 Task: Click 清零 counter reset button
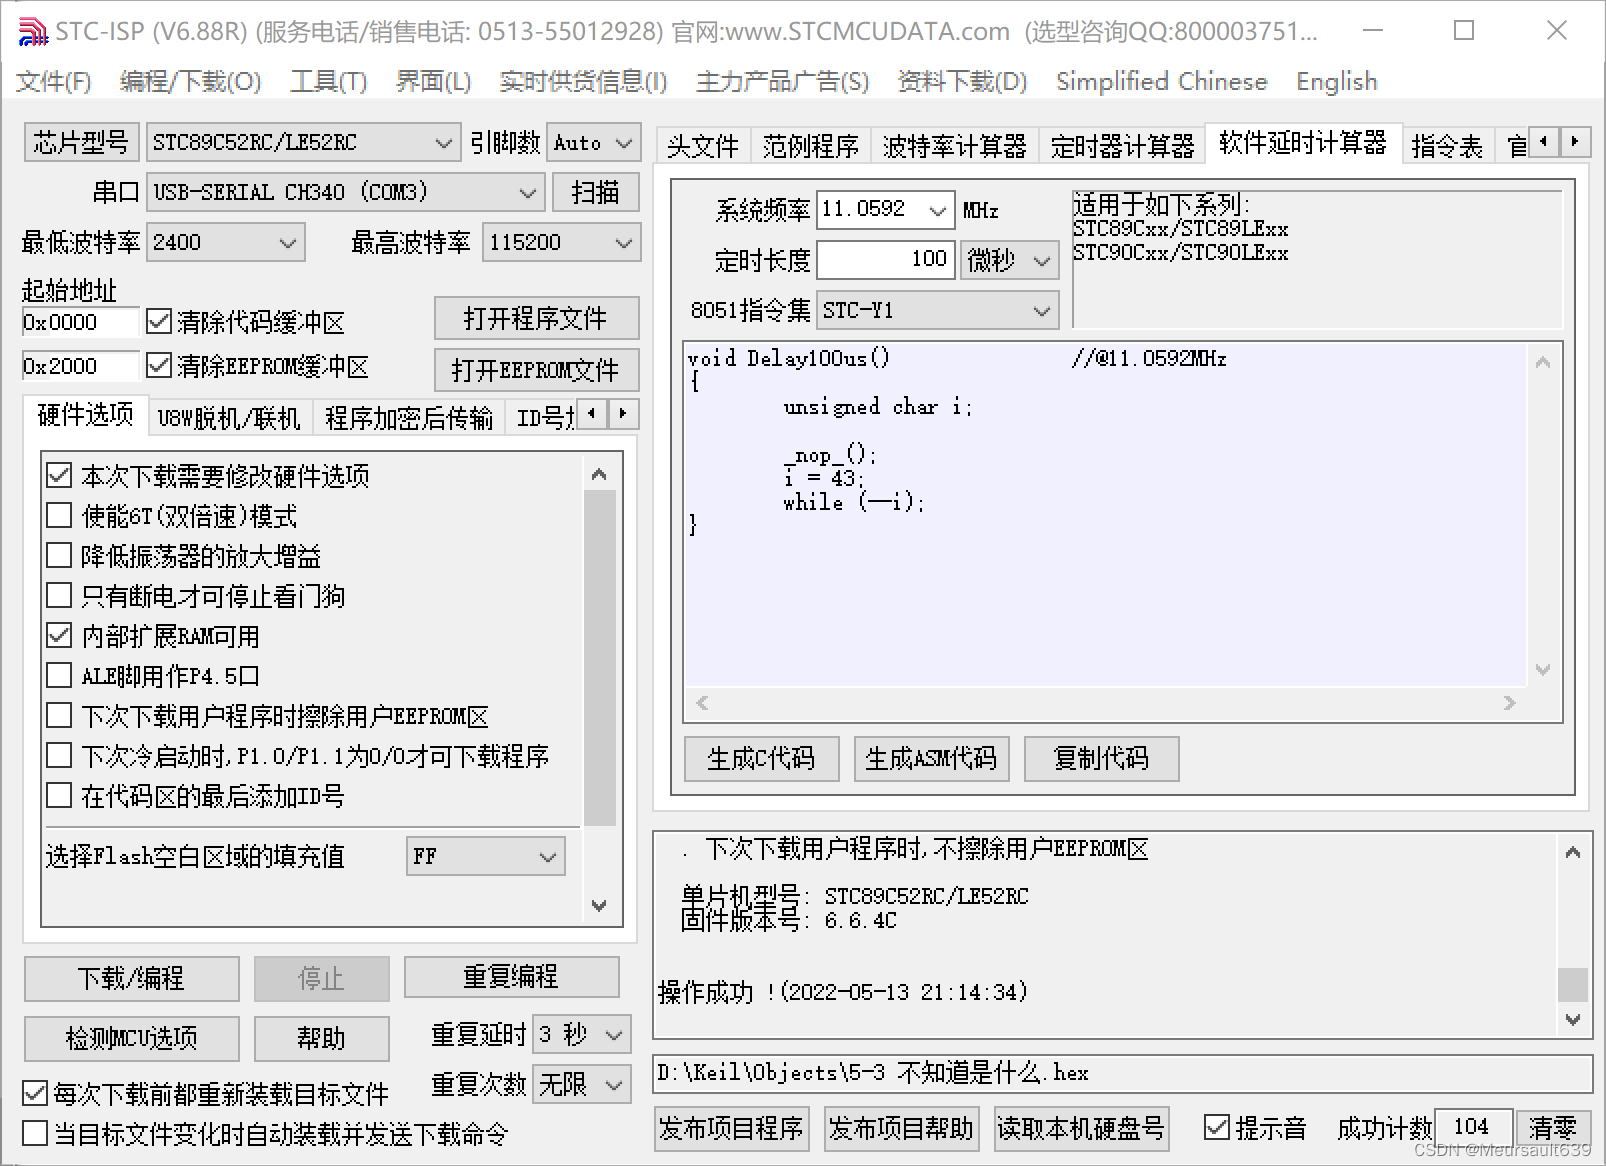point(1552,1128)
